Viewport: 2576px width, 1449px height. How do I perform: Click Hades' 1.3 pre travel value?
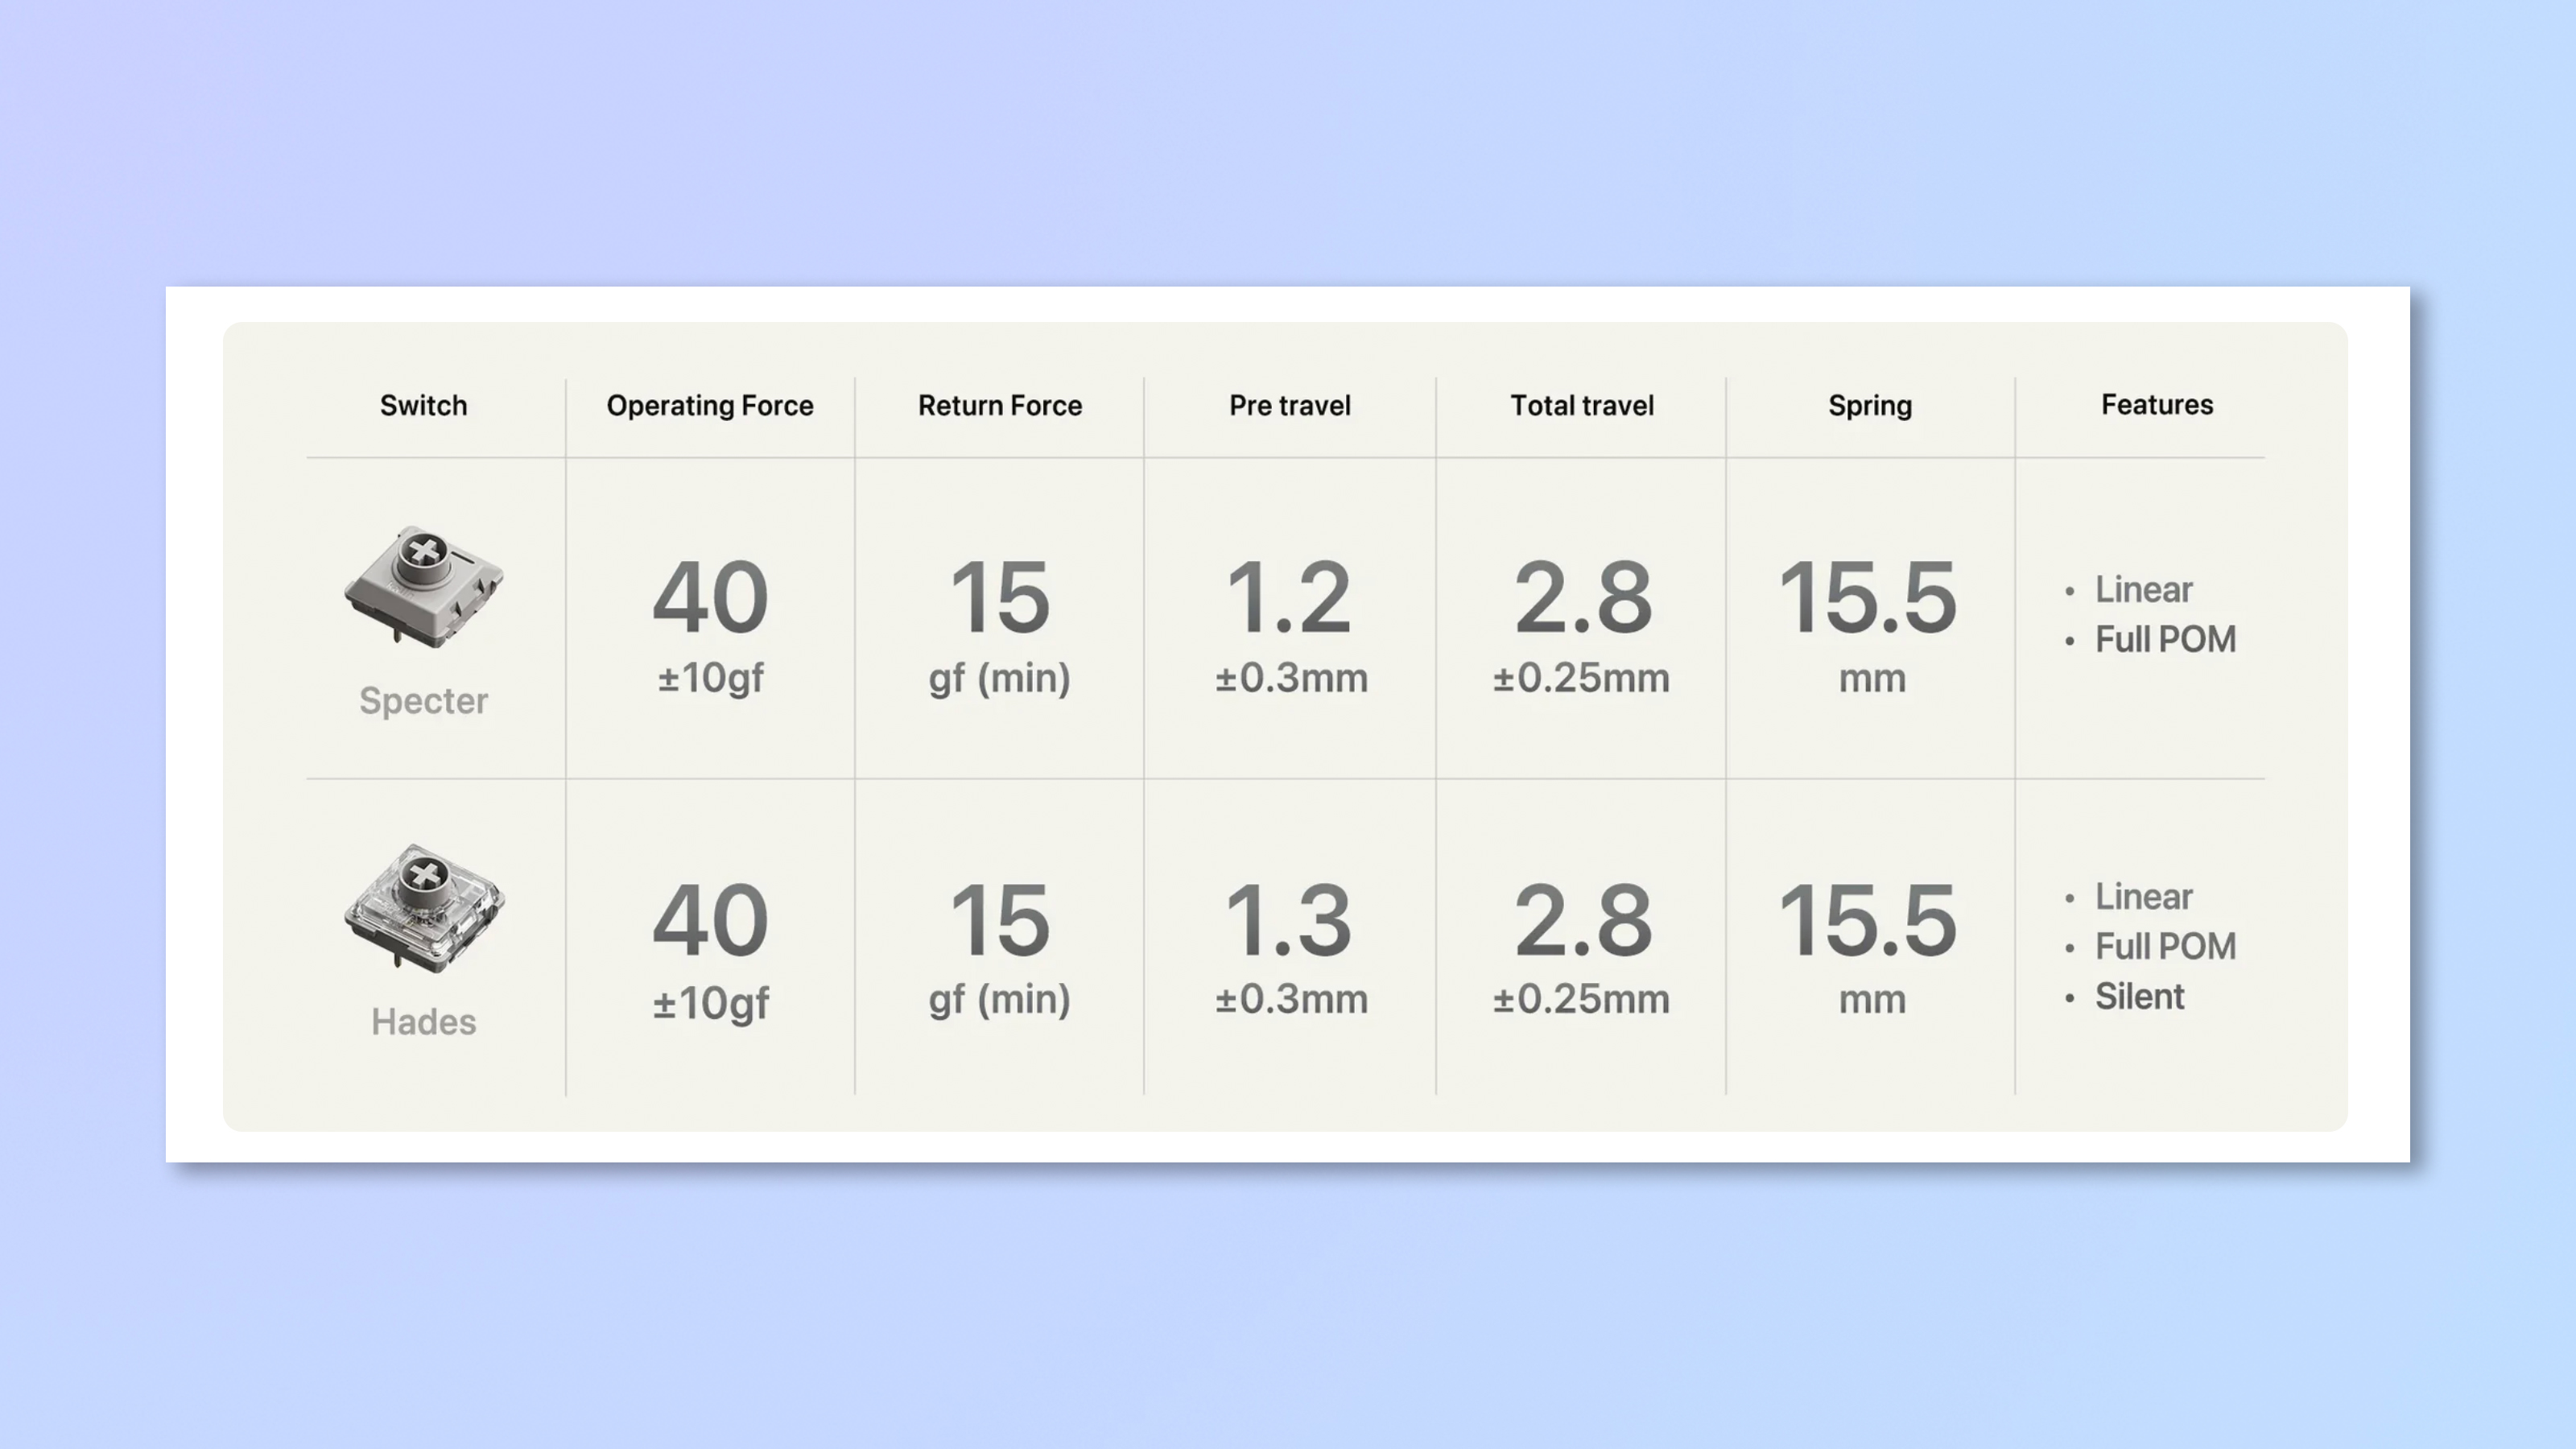(x=1289, y=920)
